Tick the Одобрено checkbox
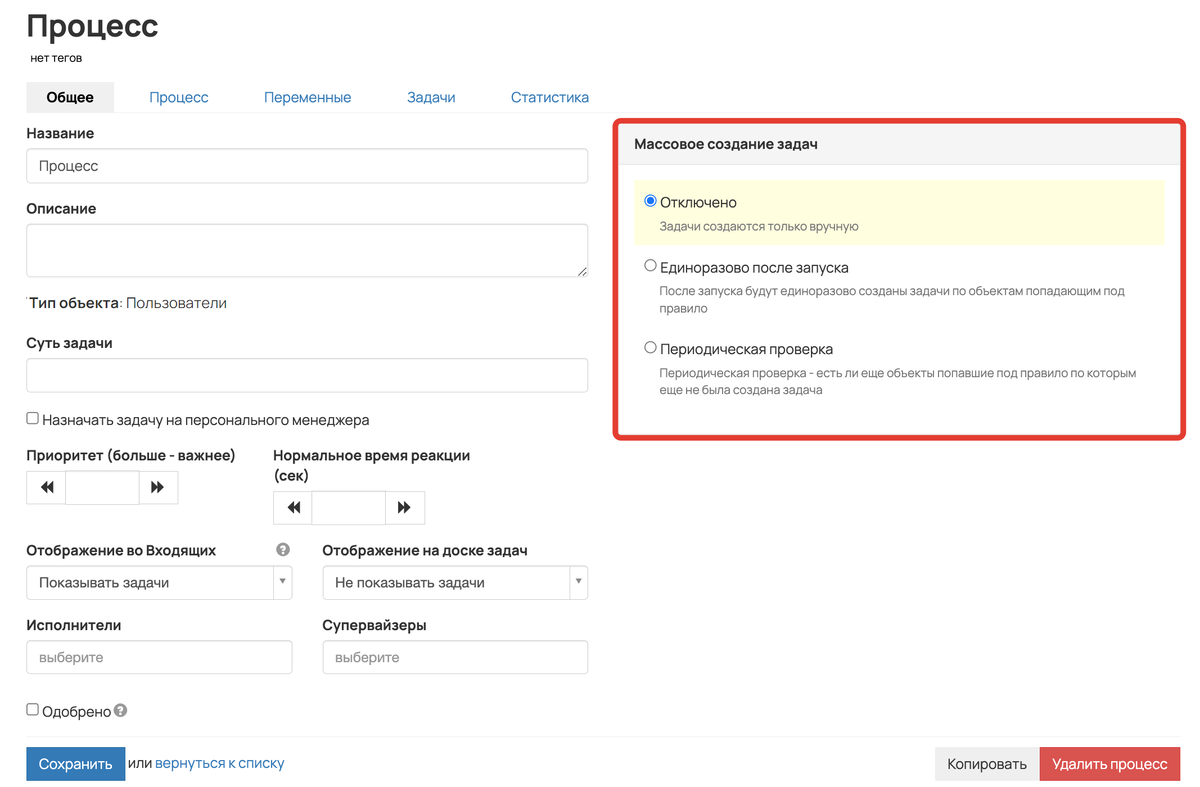The height and width of the screenshot is (787, 1200). click(33, 710)
